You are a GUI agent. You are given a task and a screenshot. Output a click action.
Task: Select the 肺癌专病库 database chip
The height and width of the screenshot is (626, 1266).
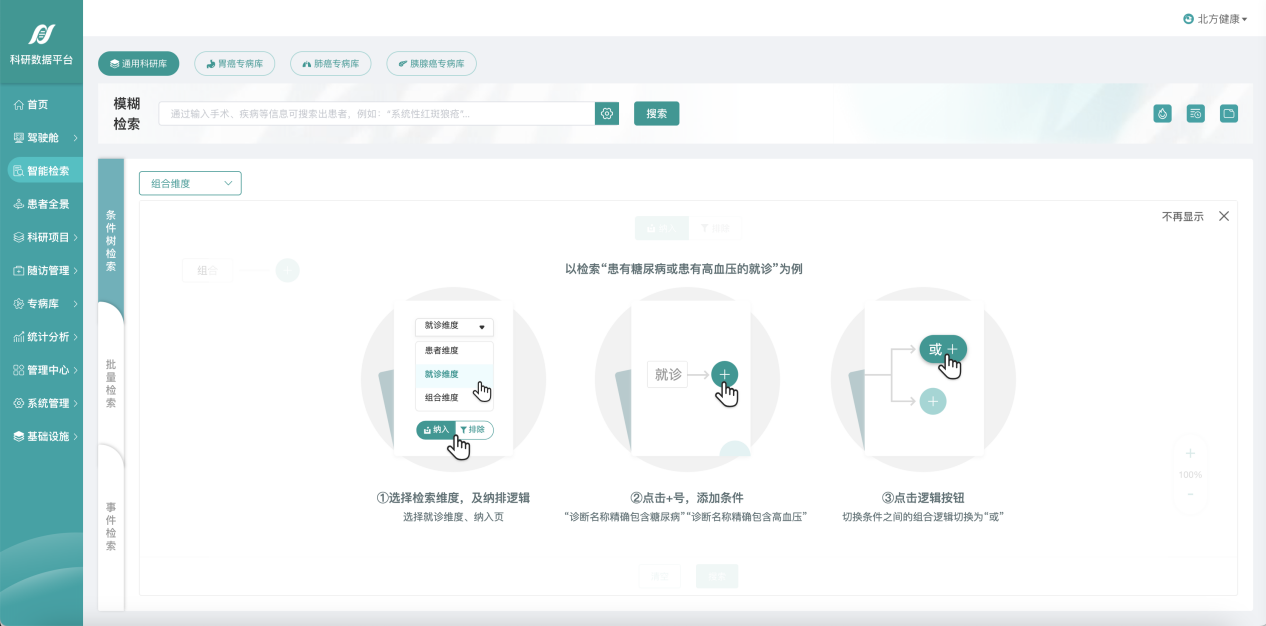(x=330, y=63)
